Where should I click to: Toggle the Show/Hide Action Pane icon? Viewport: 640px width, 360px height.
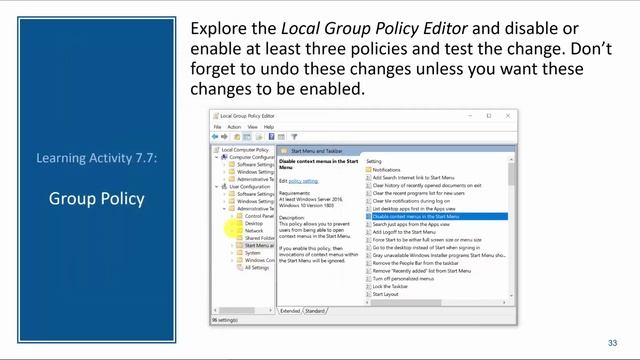(281, 137)
